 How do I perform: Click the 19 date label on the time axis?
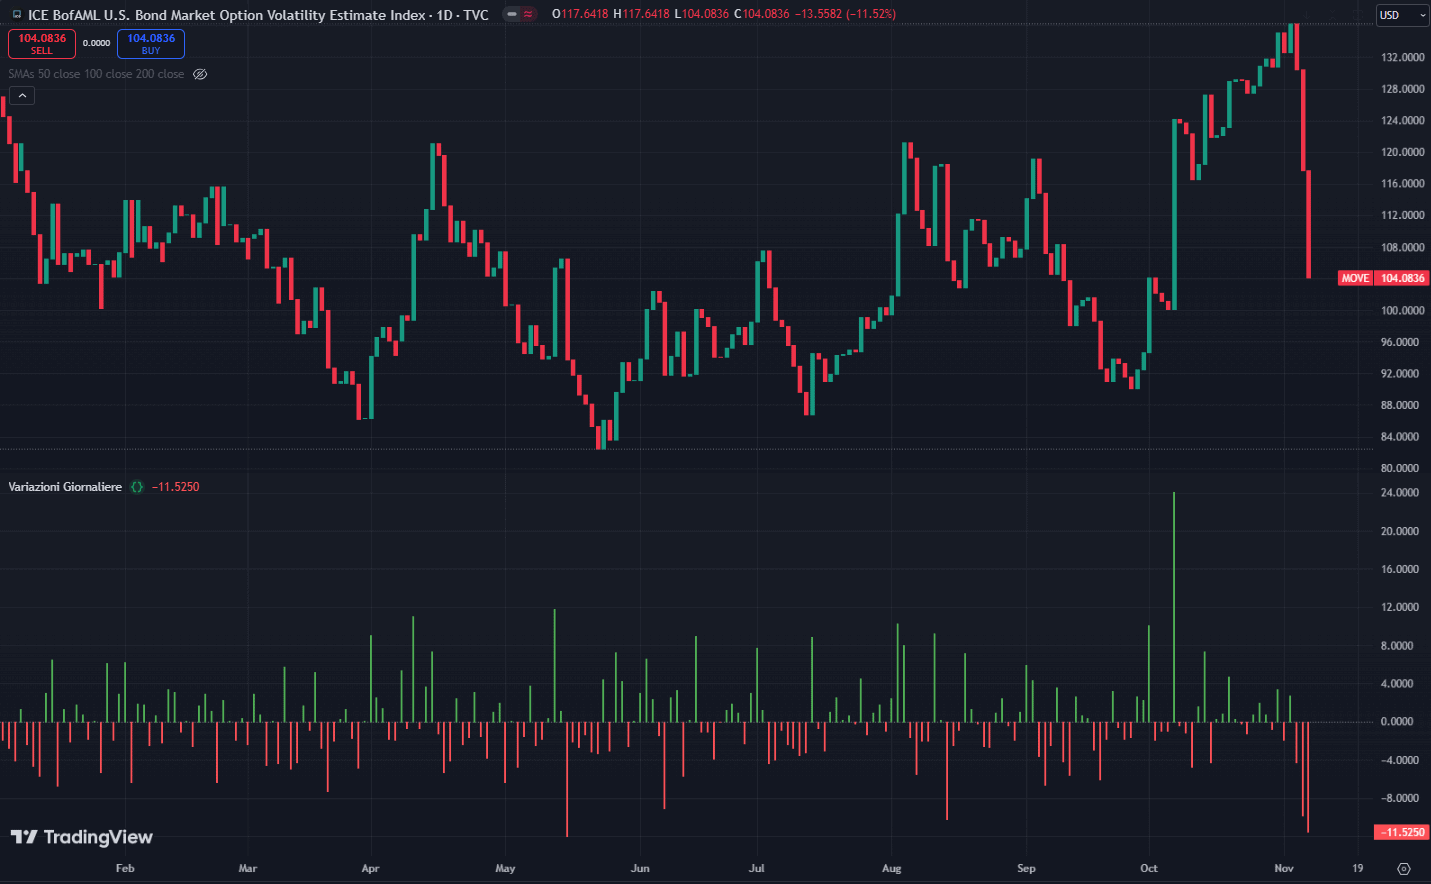(1358, 868)
